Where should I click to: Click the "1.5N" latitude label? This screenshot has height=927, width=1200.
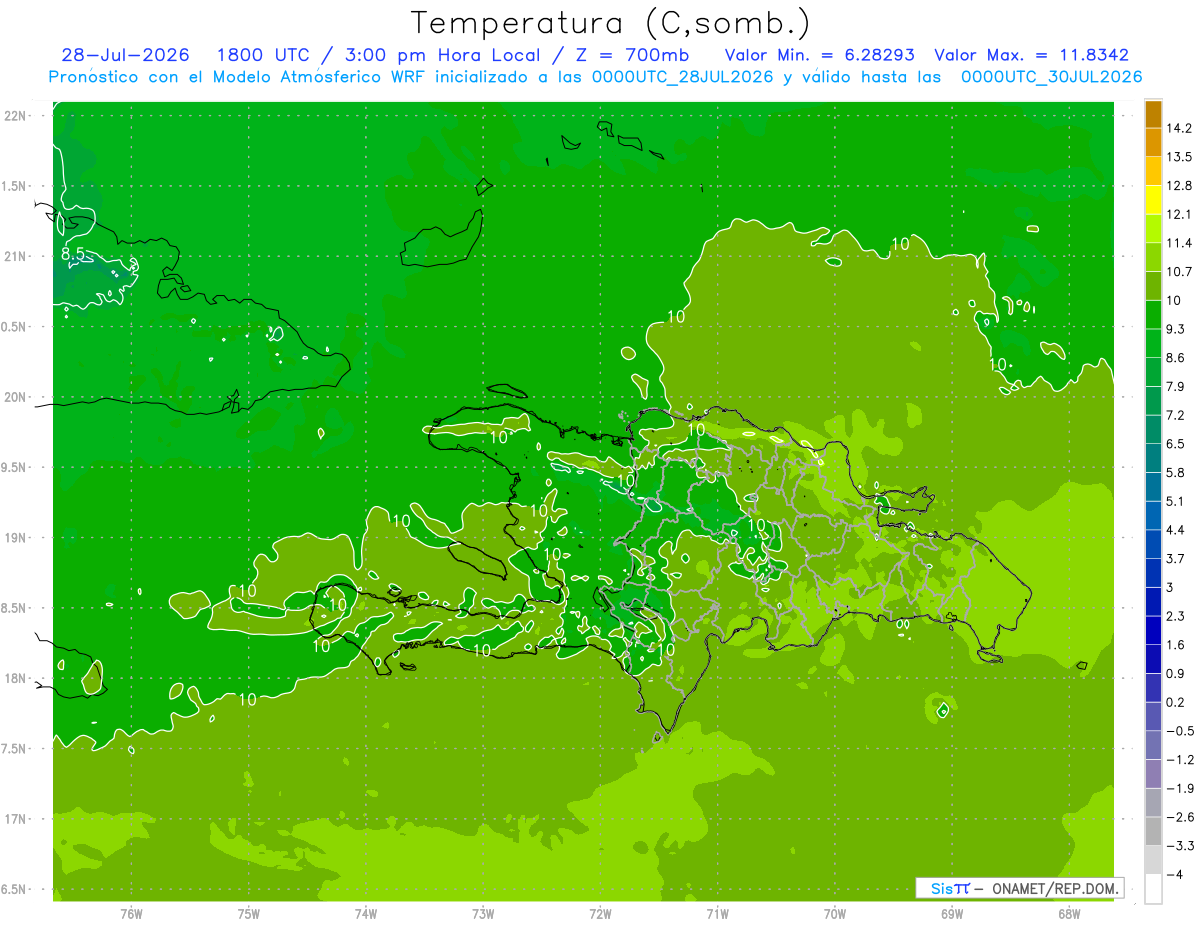coord(13,186)
